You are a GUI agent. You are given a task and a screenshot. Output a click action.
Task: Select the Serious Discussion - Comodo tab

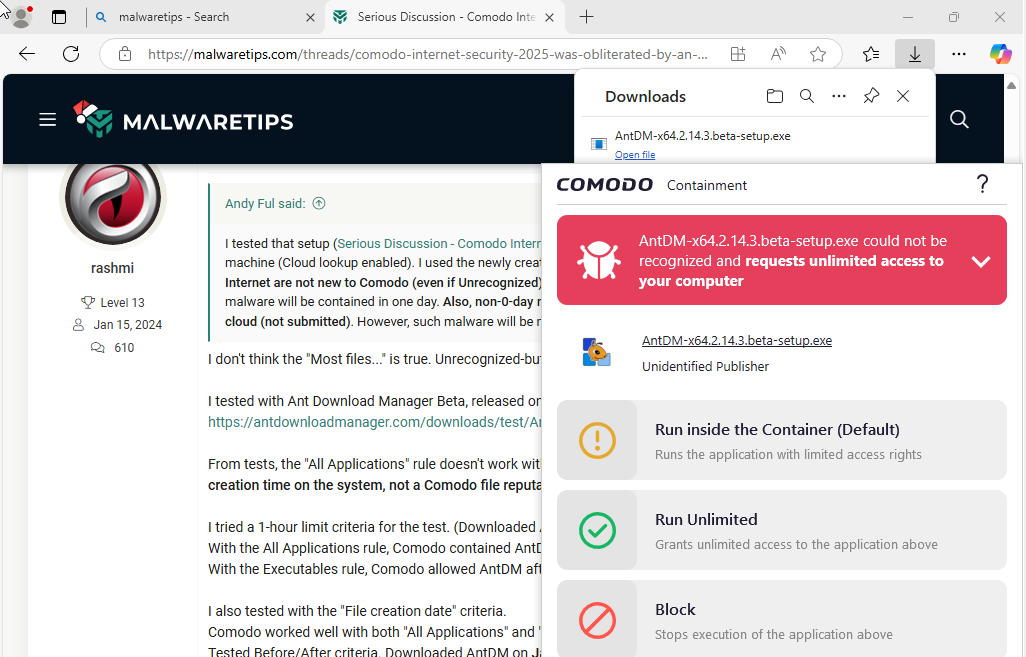(x=445, y=17)
